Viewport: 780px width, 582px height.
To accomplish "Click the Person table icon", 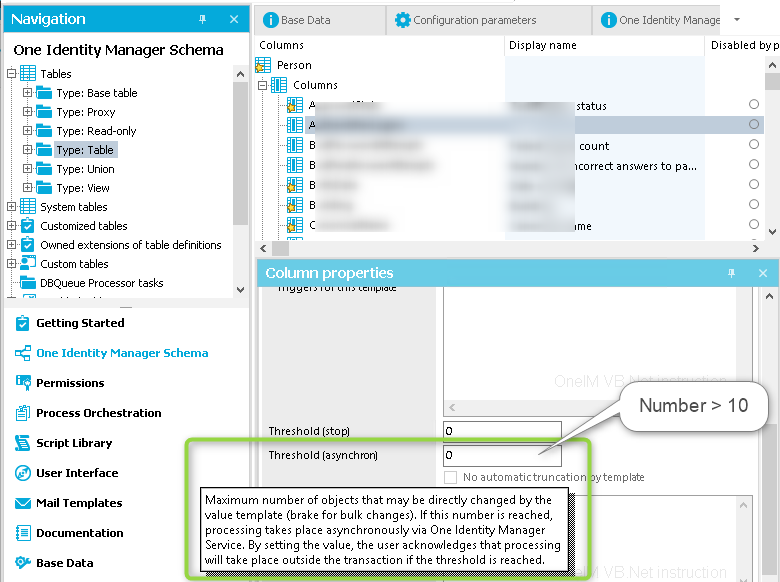I will (x=263, y=65).
